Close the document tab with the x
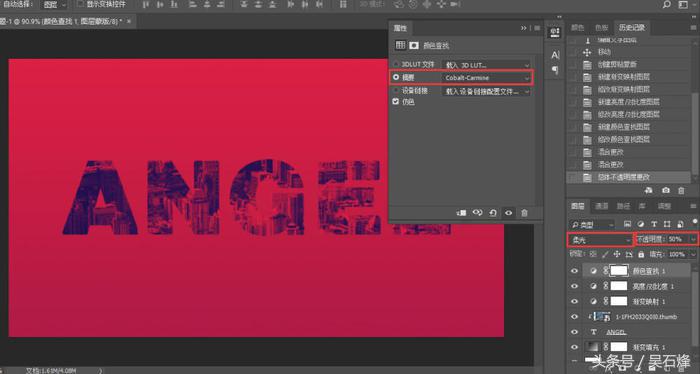 click(x=129, y=21)
